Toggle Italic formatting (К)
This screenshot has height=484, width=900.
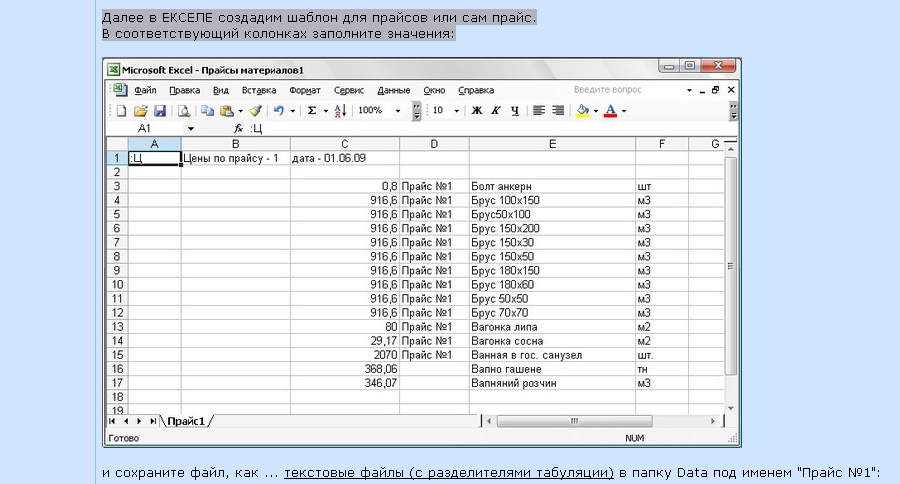pos(496,111)
